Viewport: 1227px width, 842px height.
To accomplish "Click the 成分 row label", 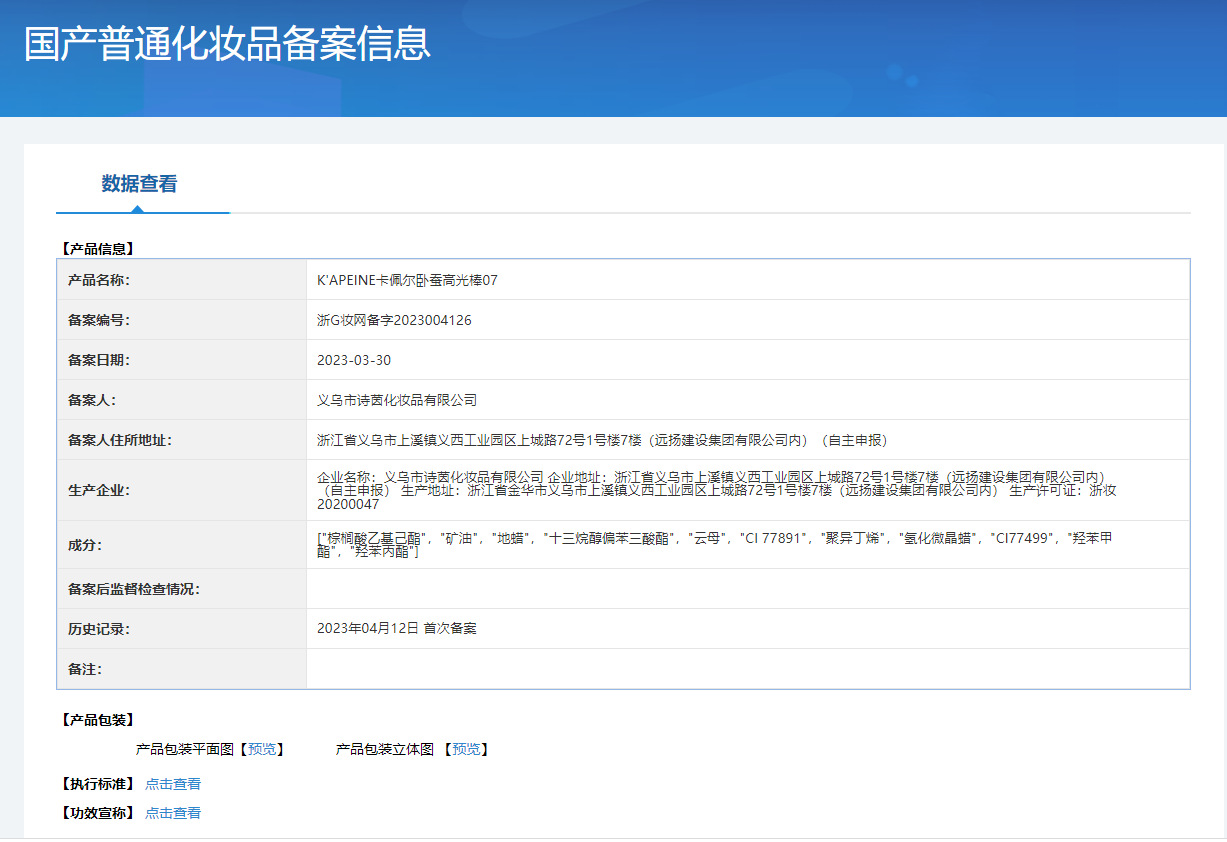I will coord(85,545).
